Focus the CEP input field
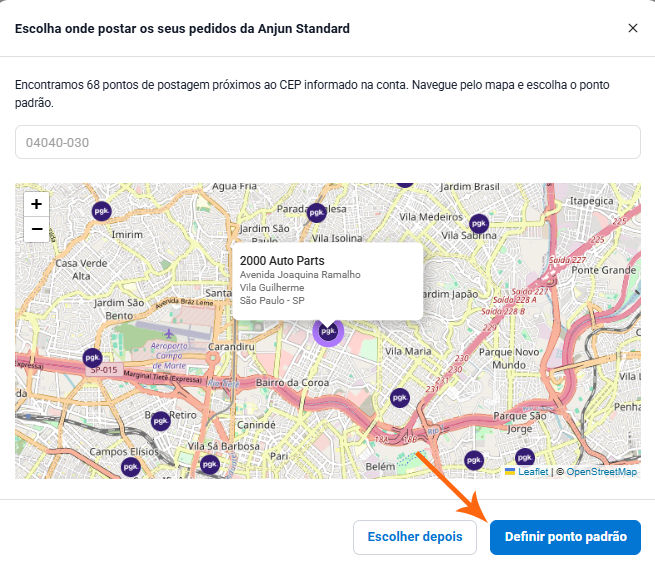This screenshot has width=655, height=572. point(327,142)
